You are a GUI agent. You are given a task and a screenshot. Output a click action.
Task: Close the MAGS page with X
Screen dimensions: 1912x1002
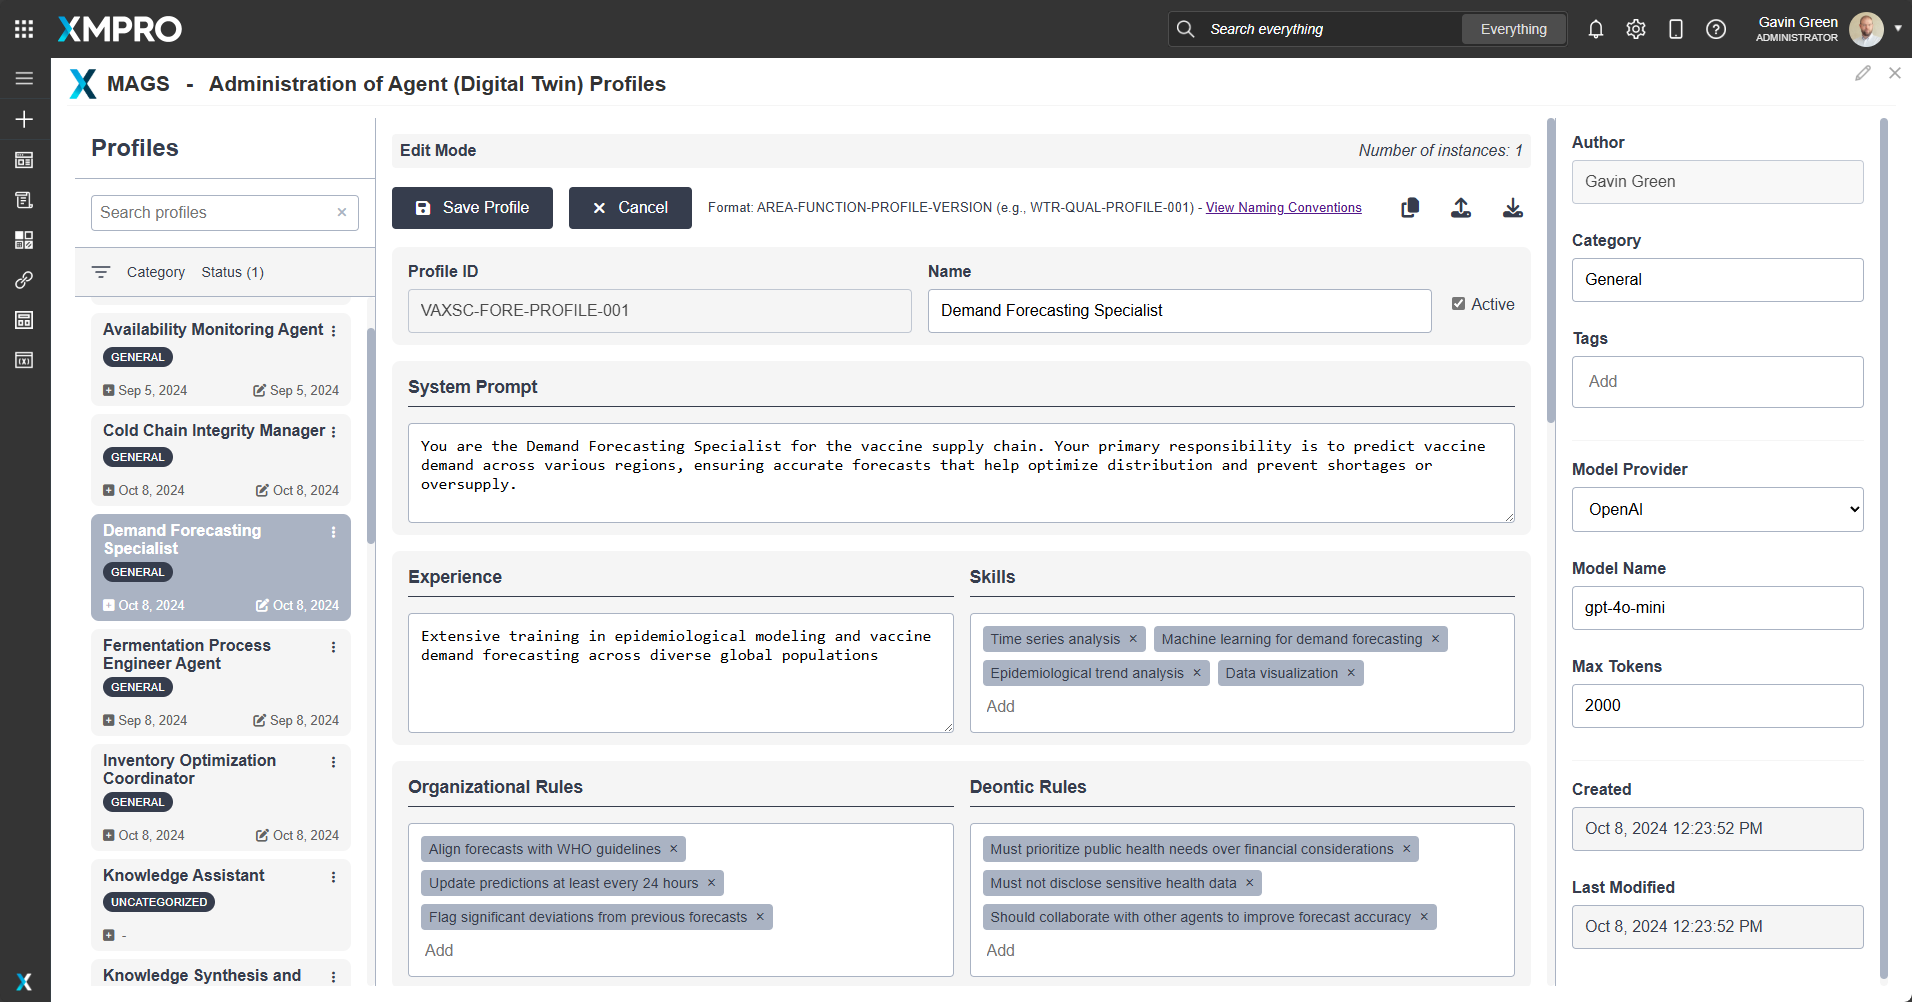1895,73
